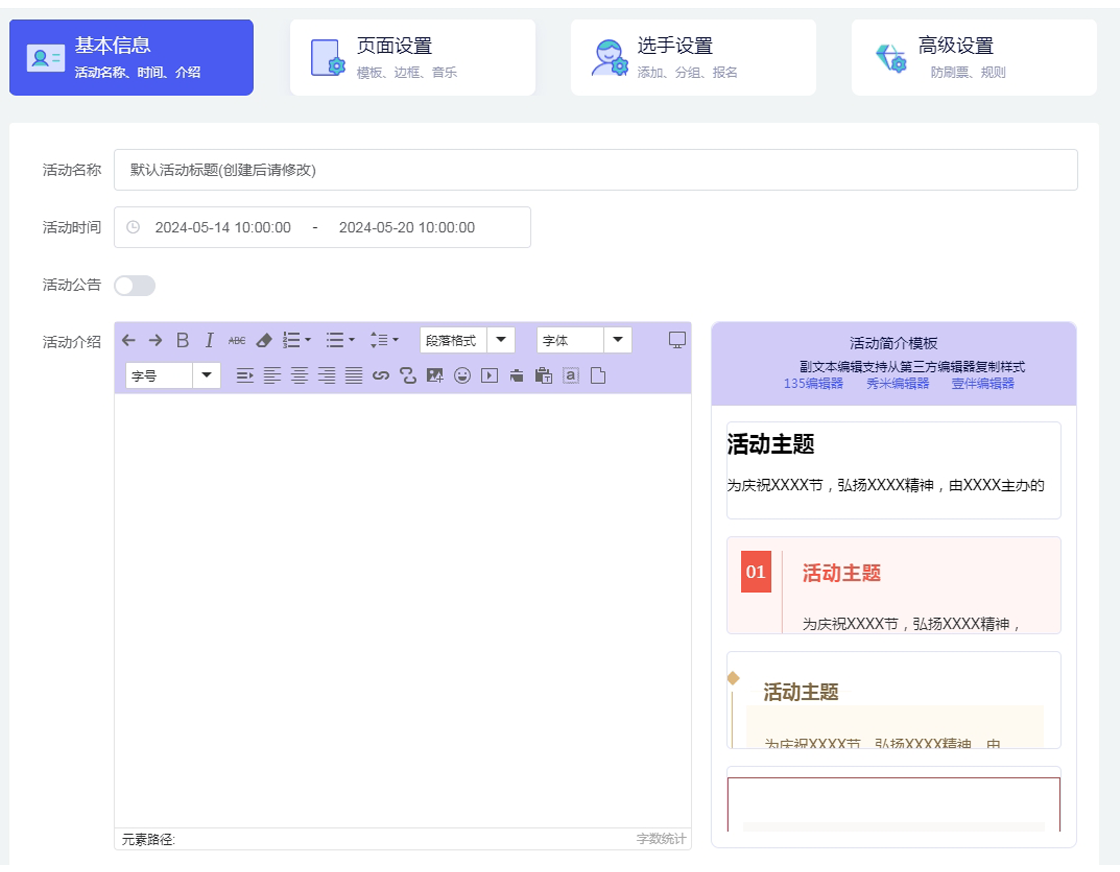This screenshot has width=1120, height=872.
Task: Insert a bulleted list
Action: 335,341
